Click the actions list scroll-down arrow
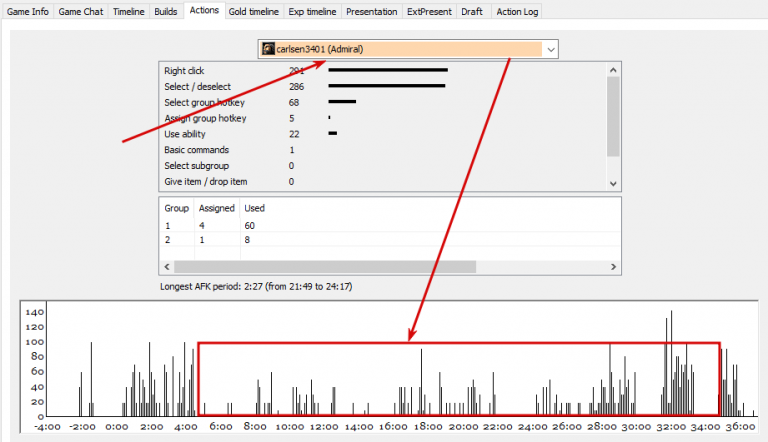This screenshot has width=768, height=442. tap(613, 184)
